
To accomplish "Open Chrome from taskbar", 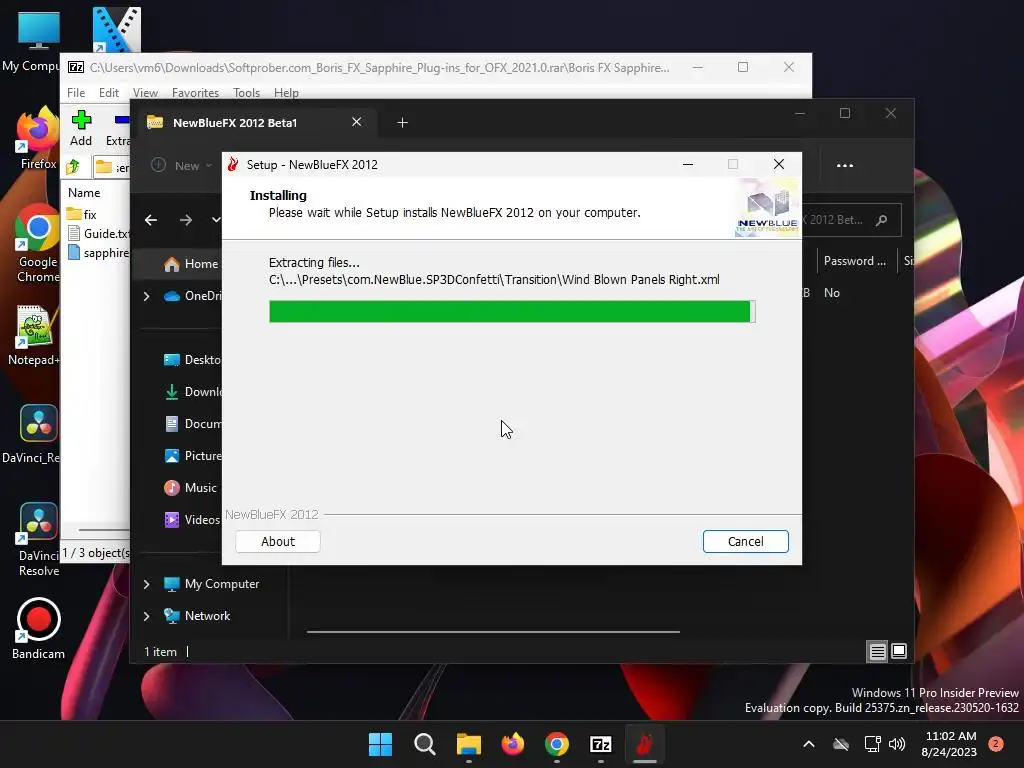I will pos(556,744).
